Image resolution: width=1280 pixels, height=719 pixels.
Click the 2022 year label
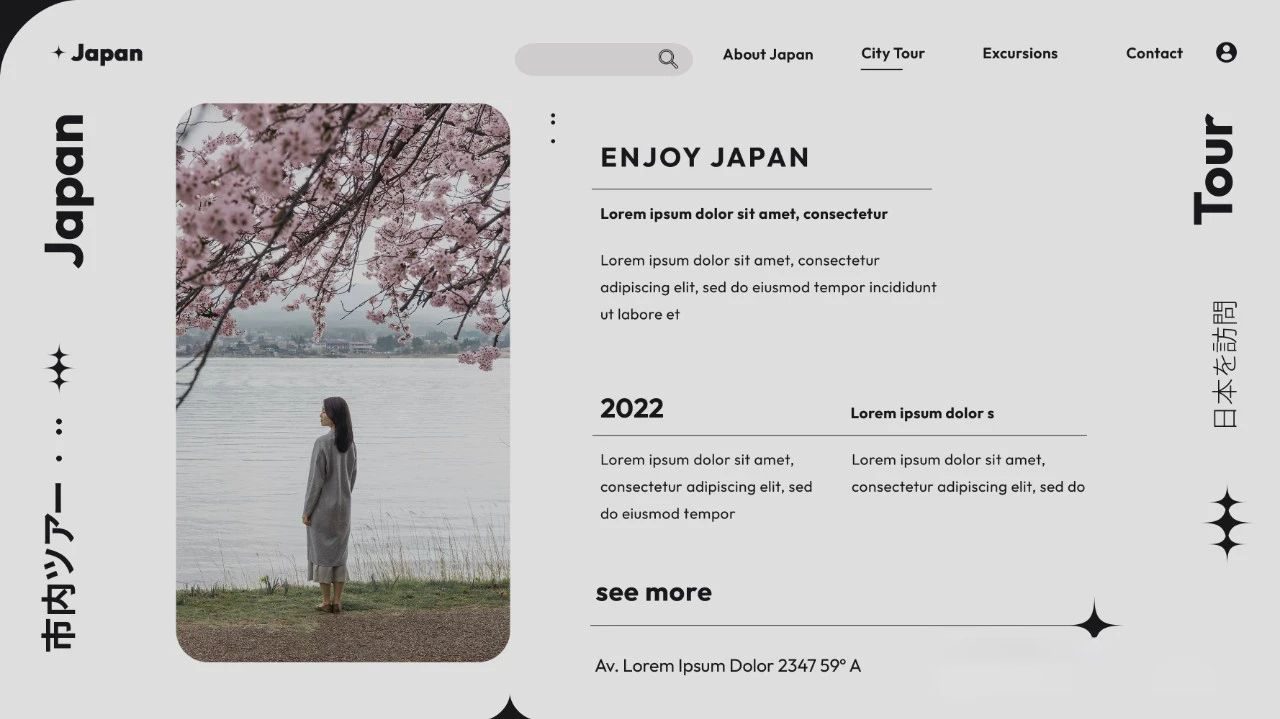[632, 408]
